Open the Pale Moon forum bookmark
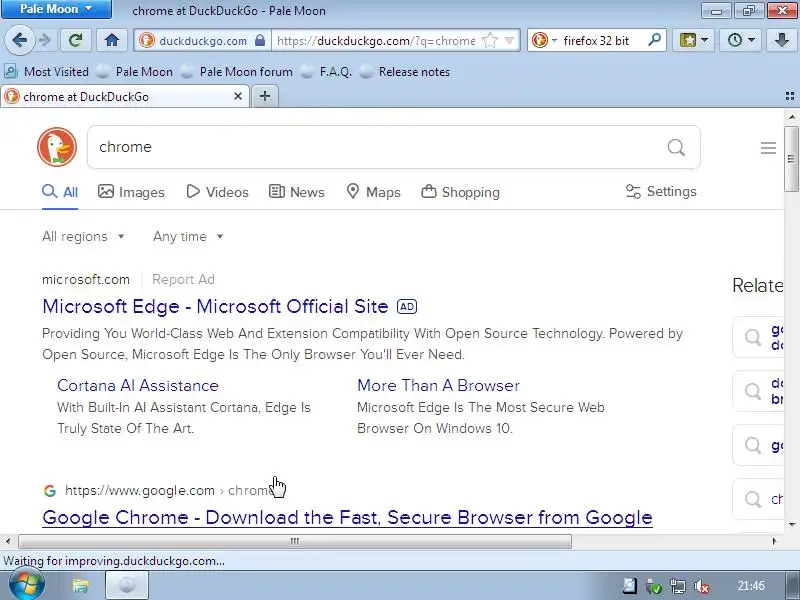Viewport: 800px width, 600px height. pyautogui.click(x=237, y=71)
